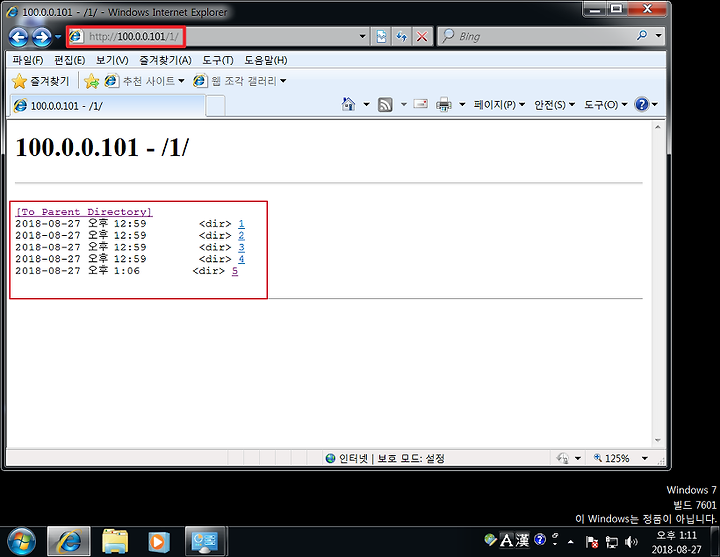Screen dimensions: 720x557
Task: Open the 즐겨찾기(A) menu
Action: tap(165, 60)
